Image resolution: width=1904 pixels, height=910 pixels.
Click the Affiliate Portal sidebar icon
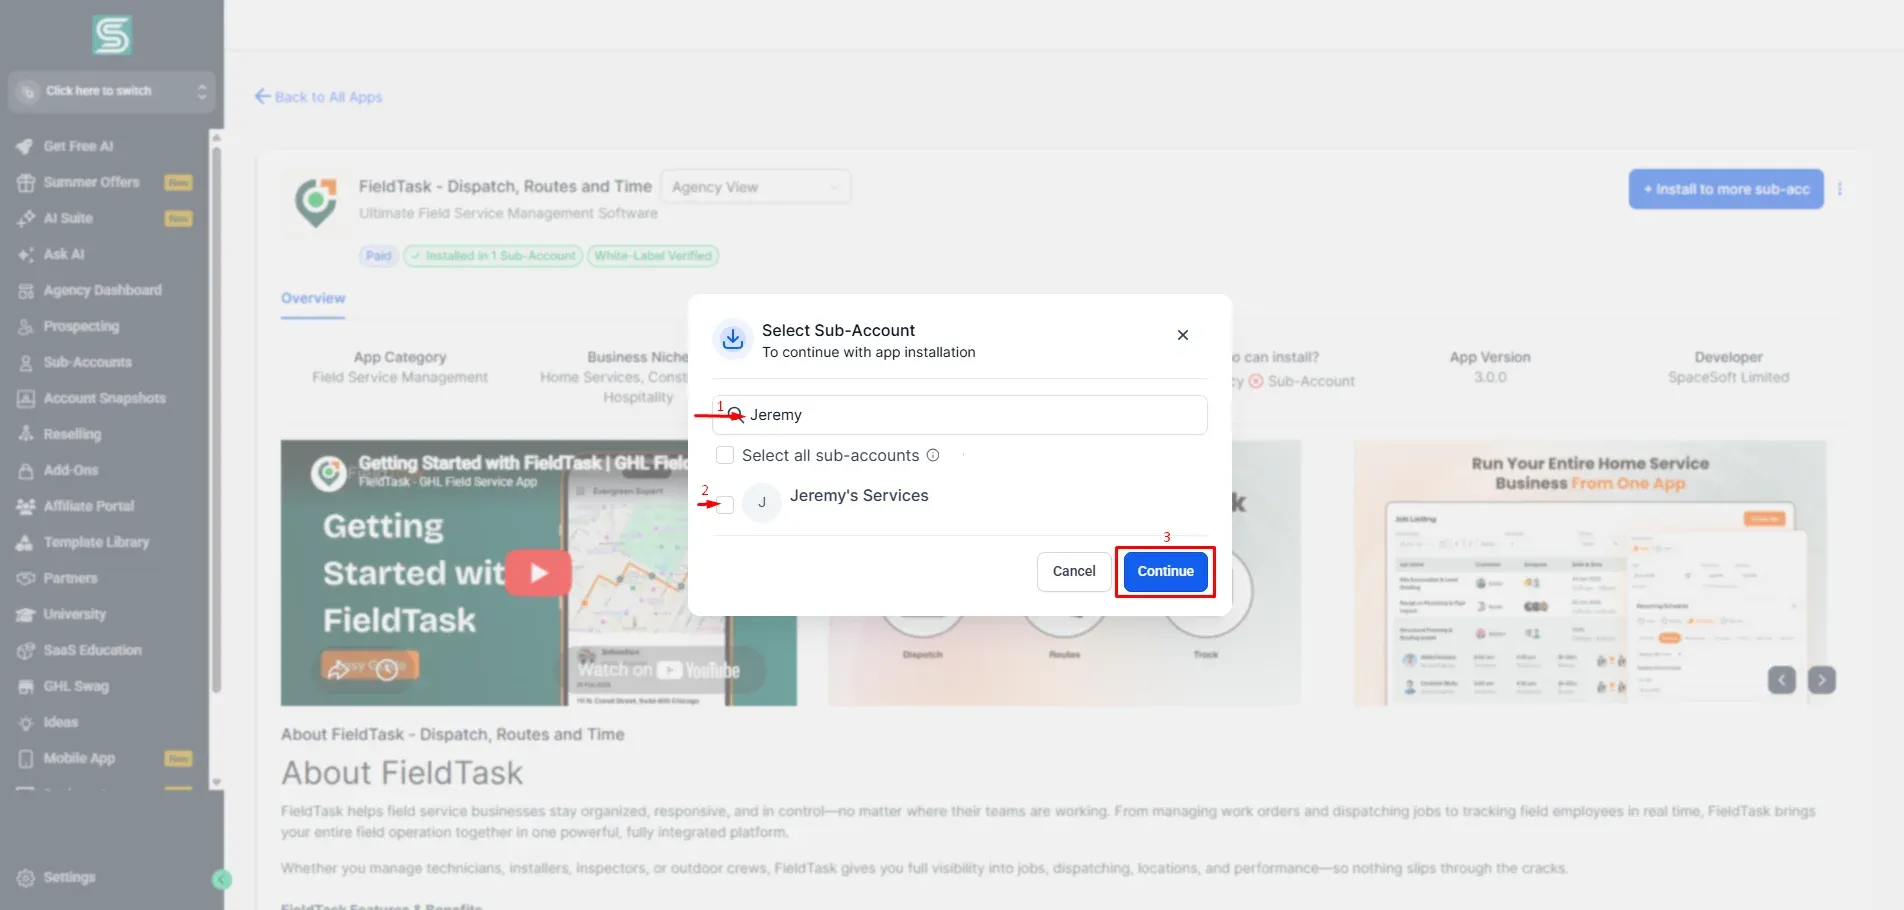(x=26, y=506)
